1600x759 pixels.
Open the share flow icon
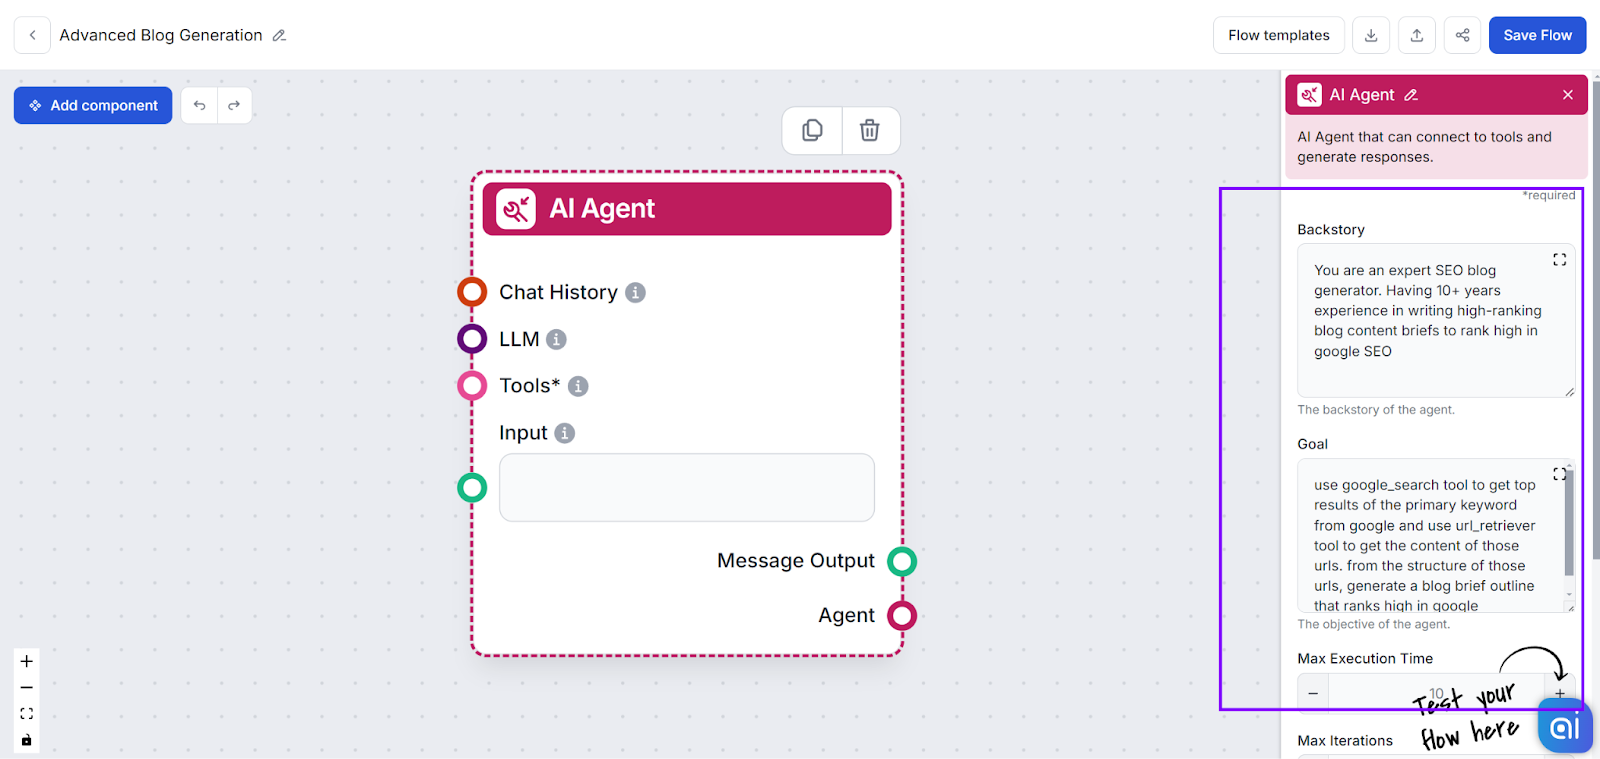(1462, 35)
